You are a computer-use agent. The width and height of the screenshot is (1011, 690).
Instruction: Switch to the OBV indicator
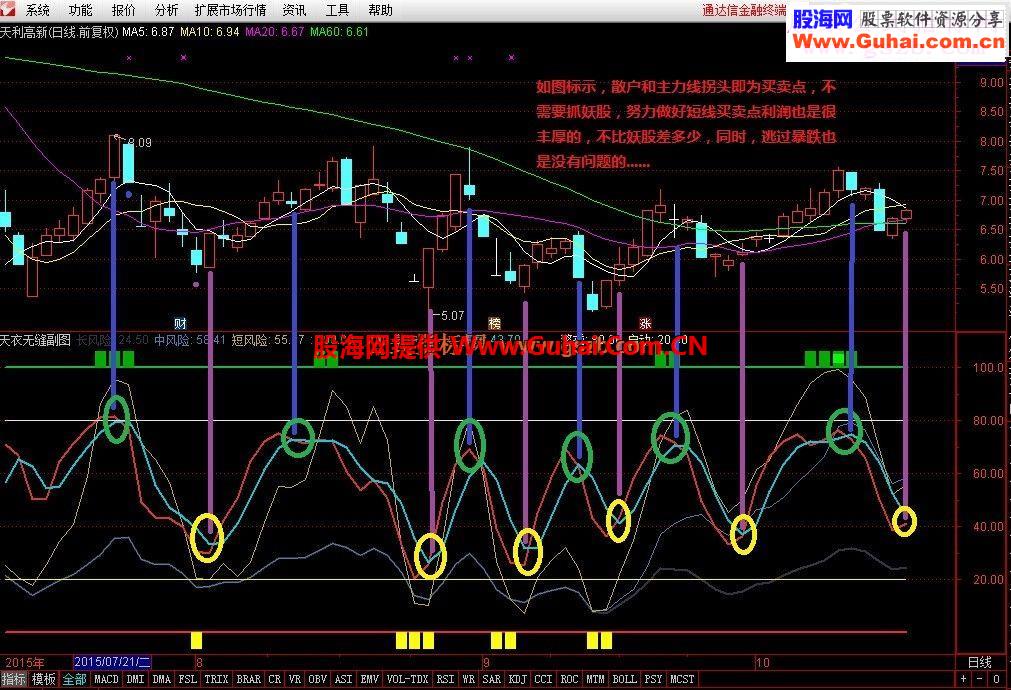click(x=317, y=679)
